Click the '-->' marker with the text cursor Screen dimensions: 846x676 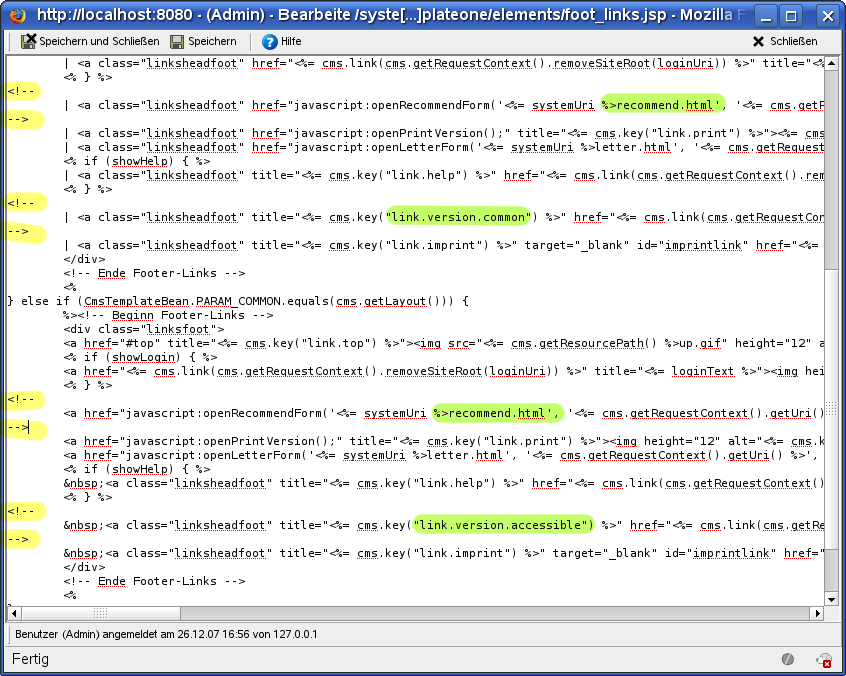coord(18,427)
